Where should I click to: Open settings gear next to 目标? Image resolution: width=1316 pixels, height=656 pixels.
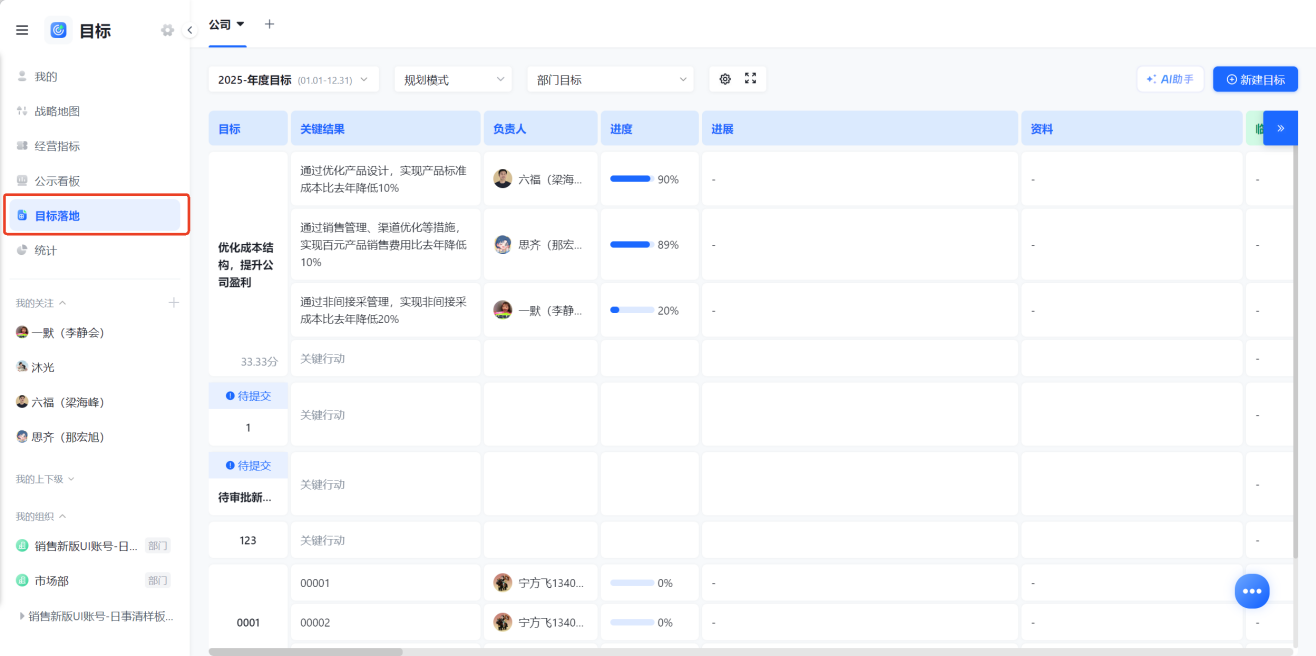pos(167,30)
